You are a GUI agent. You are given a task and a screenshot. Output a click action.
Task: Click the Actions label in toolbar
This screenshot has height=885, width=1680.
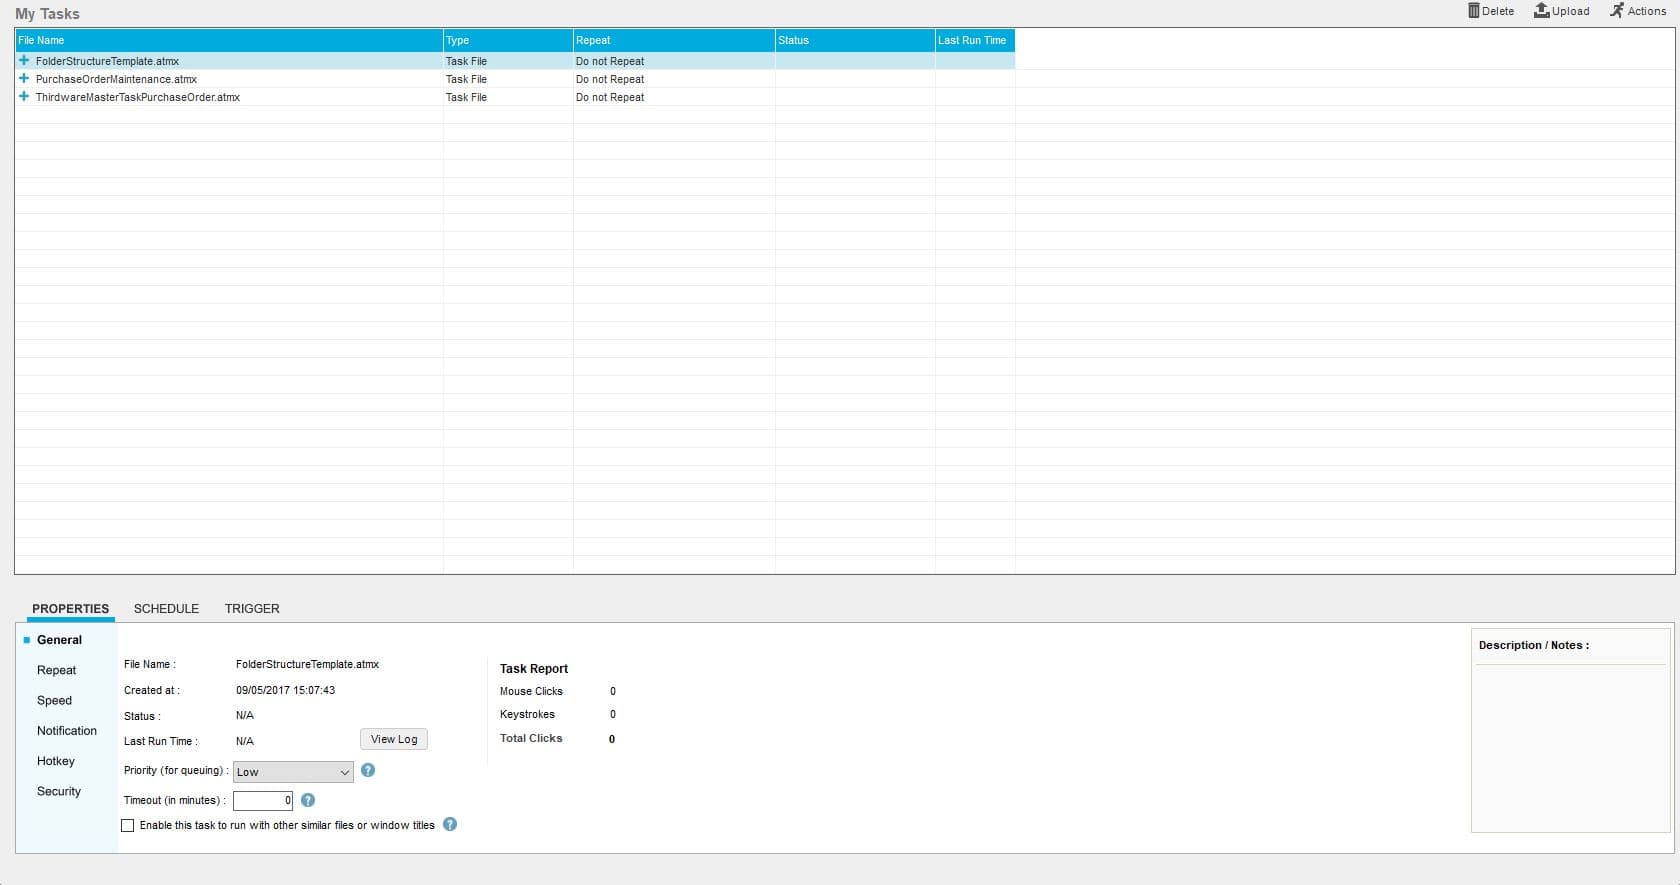click(x=1647, y=11)
